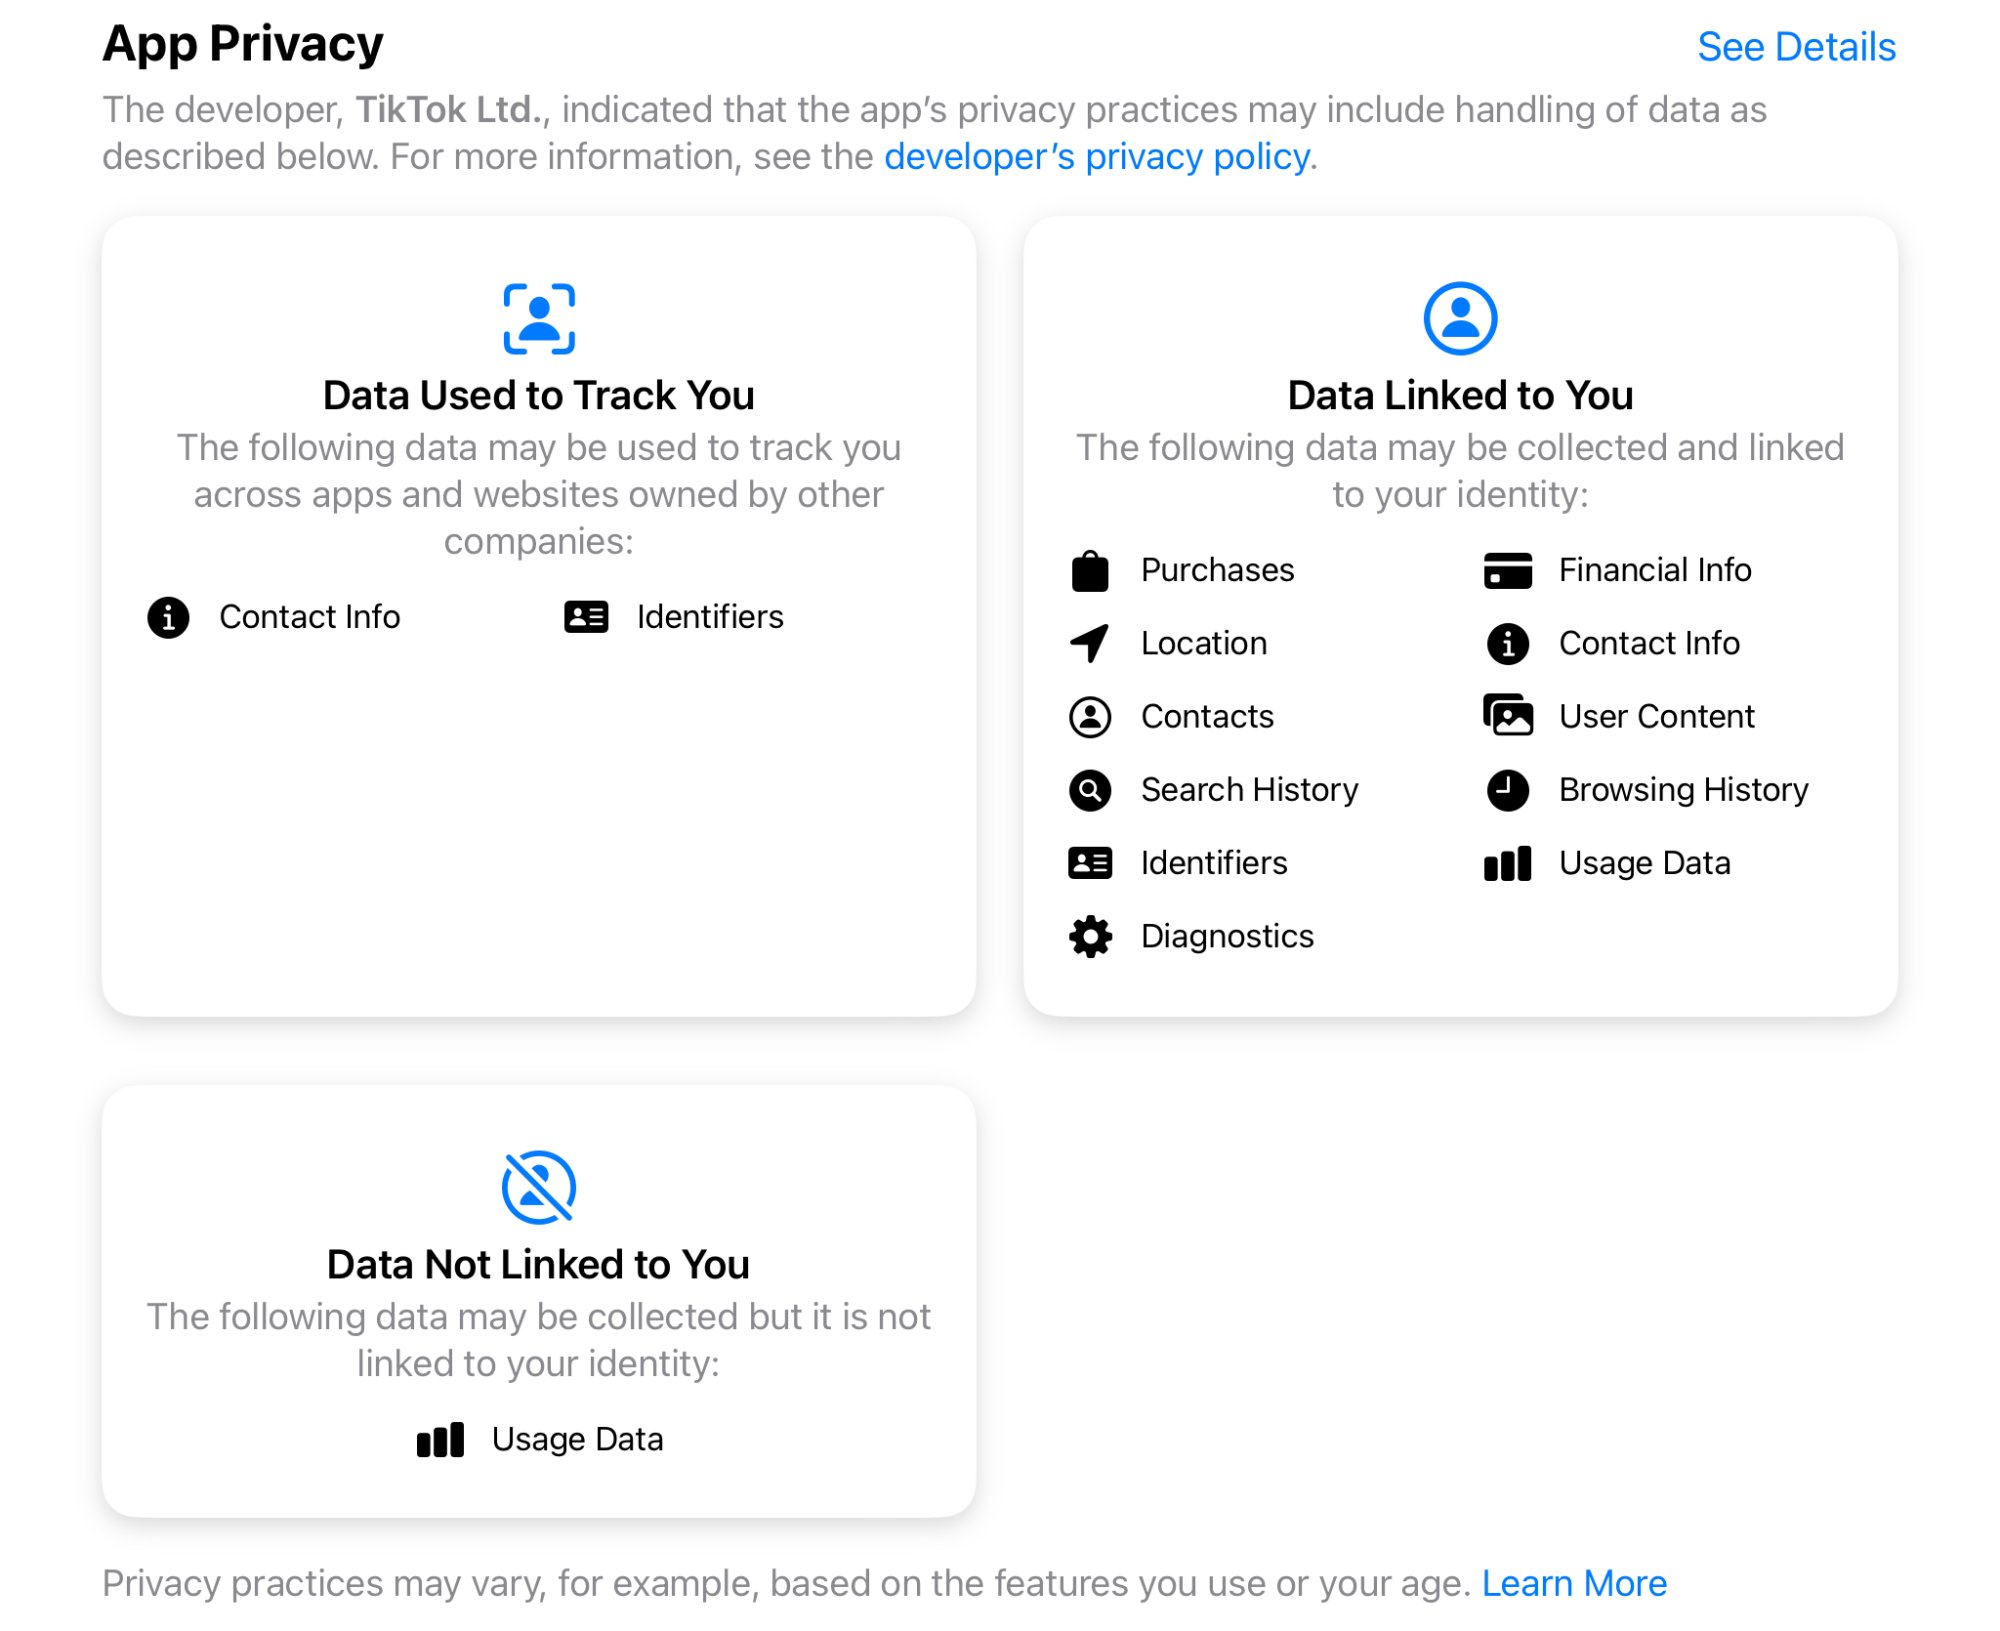Click the Location arrow icon
Viewport: 2000px width, 1631px height.
1089,644
